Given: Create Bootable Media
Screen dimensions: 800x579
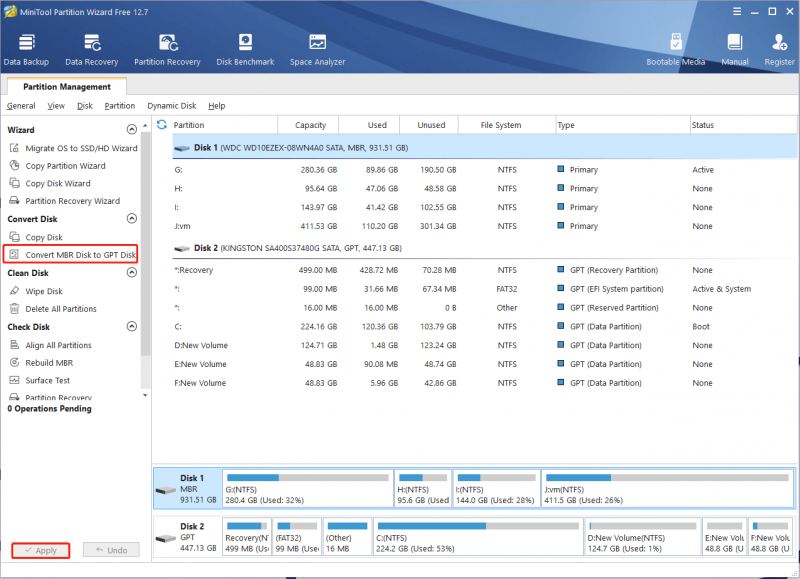Looking at the screenshot, I should pyautogui.click(x=676, y=49).
